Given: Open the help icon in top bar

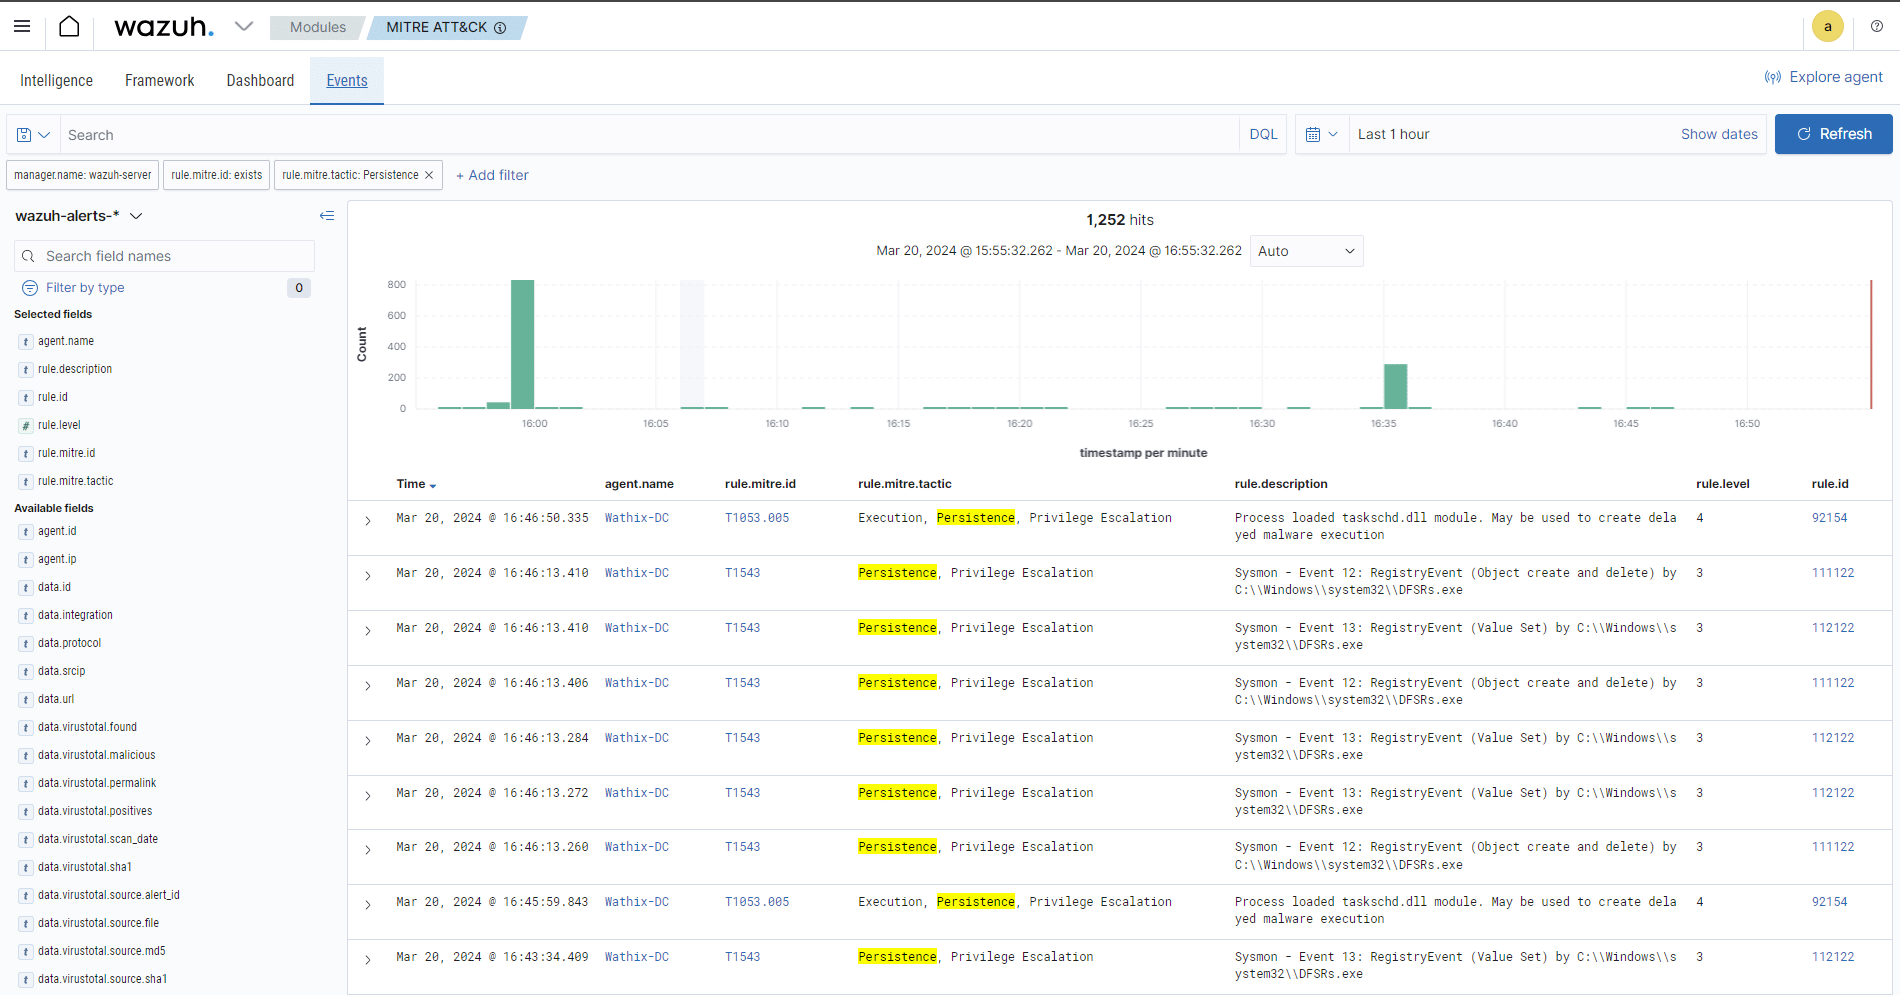Looking at the screenshot, I should 1877,27.
